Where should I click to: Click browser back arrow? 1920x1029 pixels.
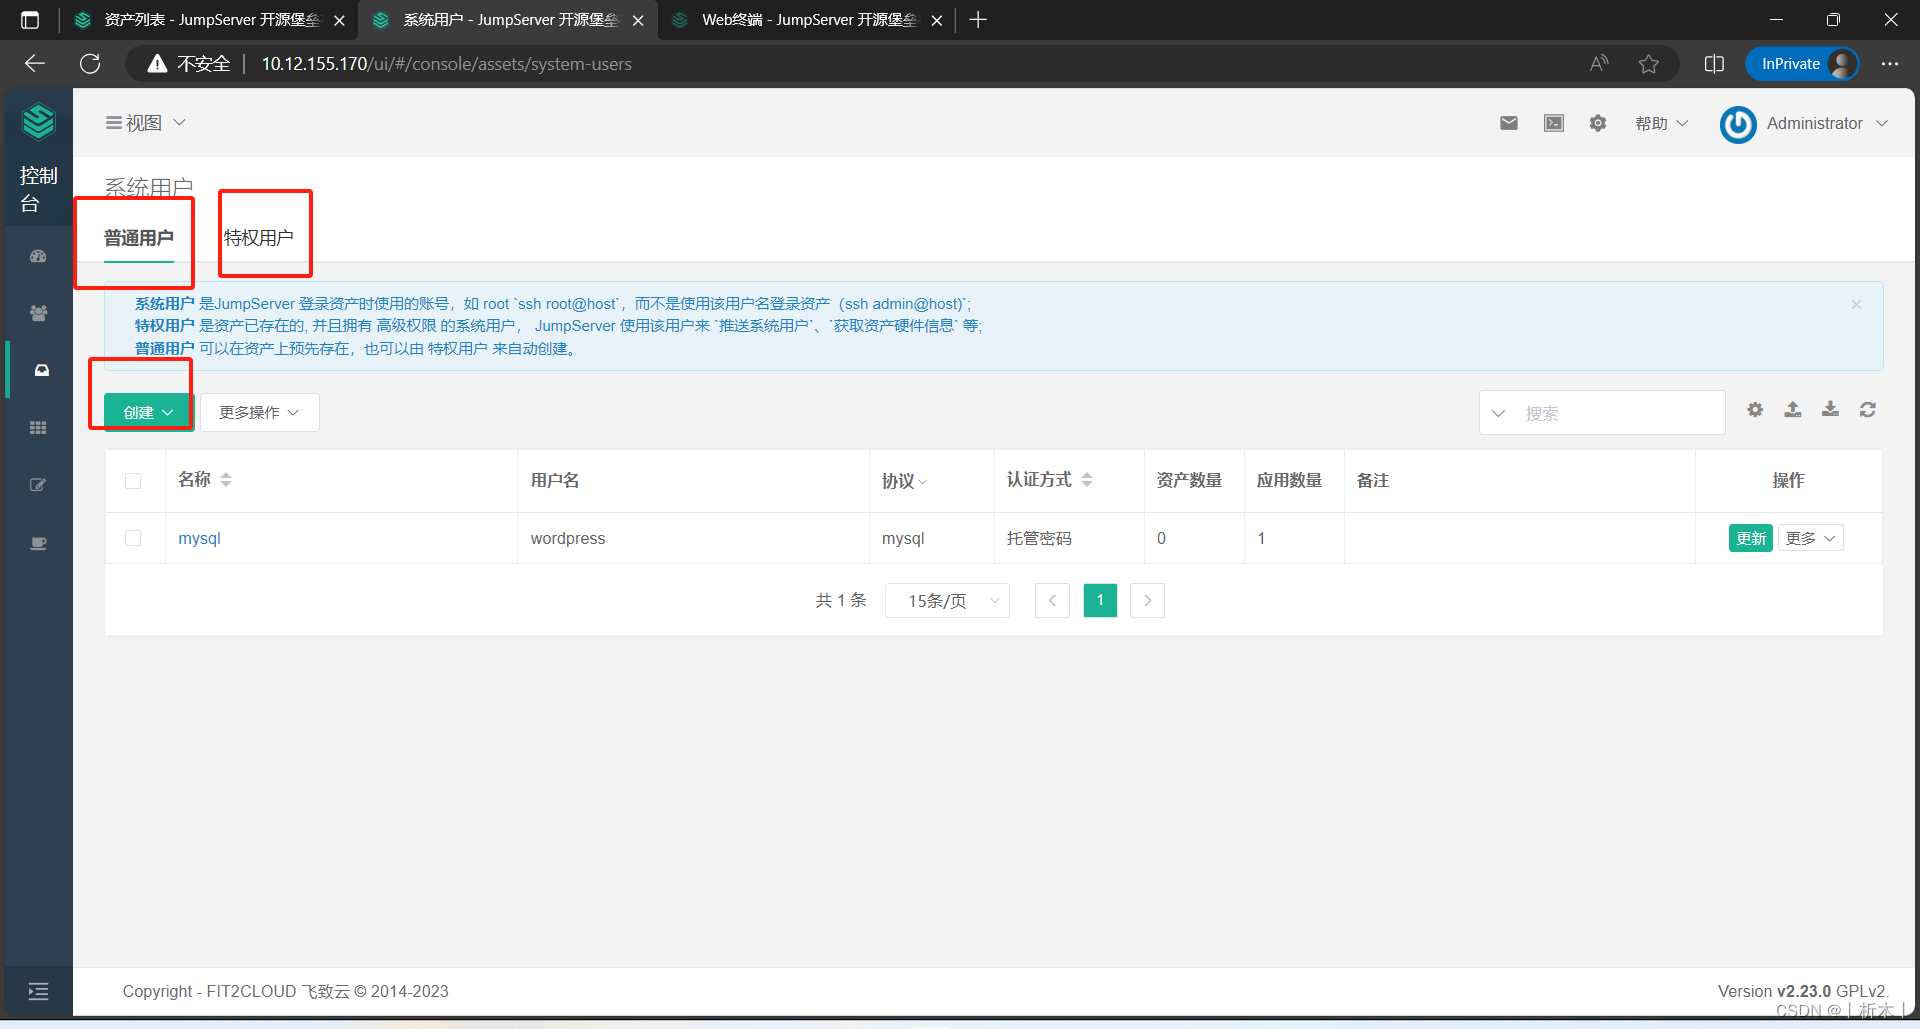(35, 64)
